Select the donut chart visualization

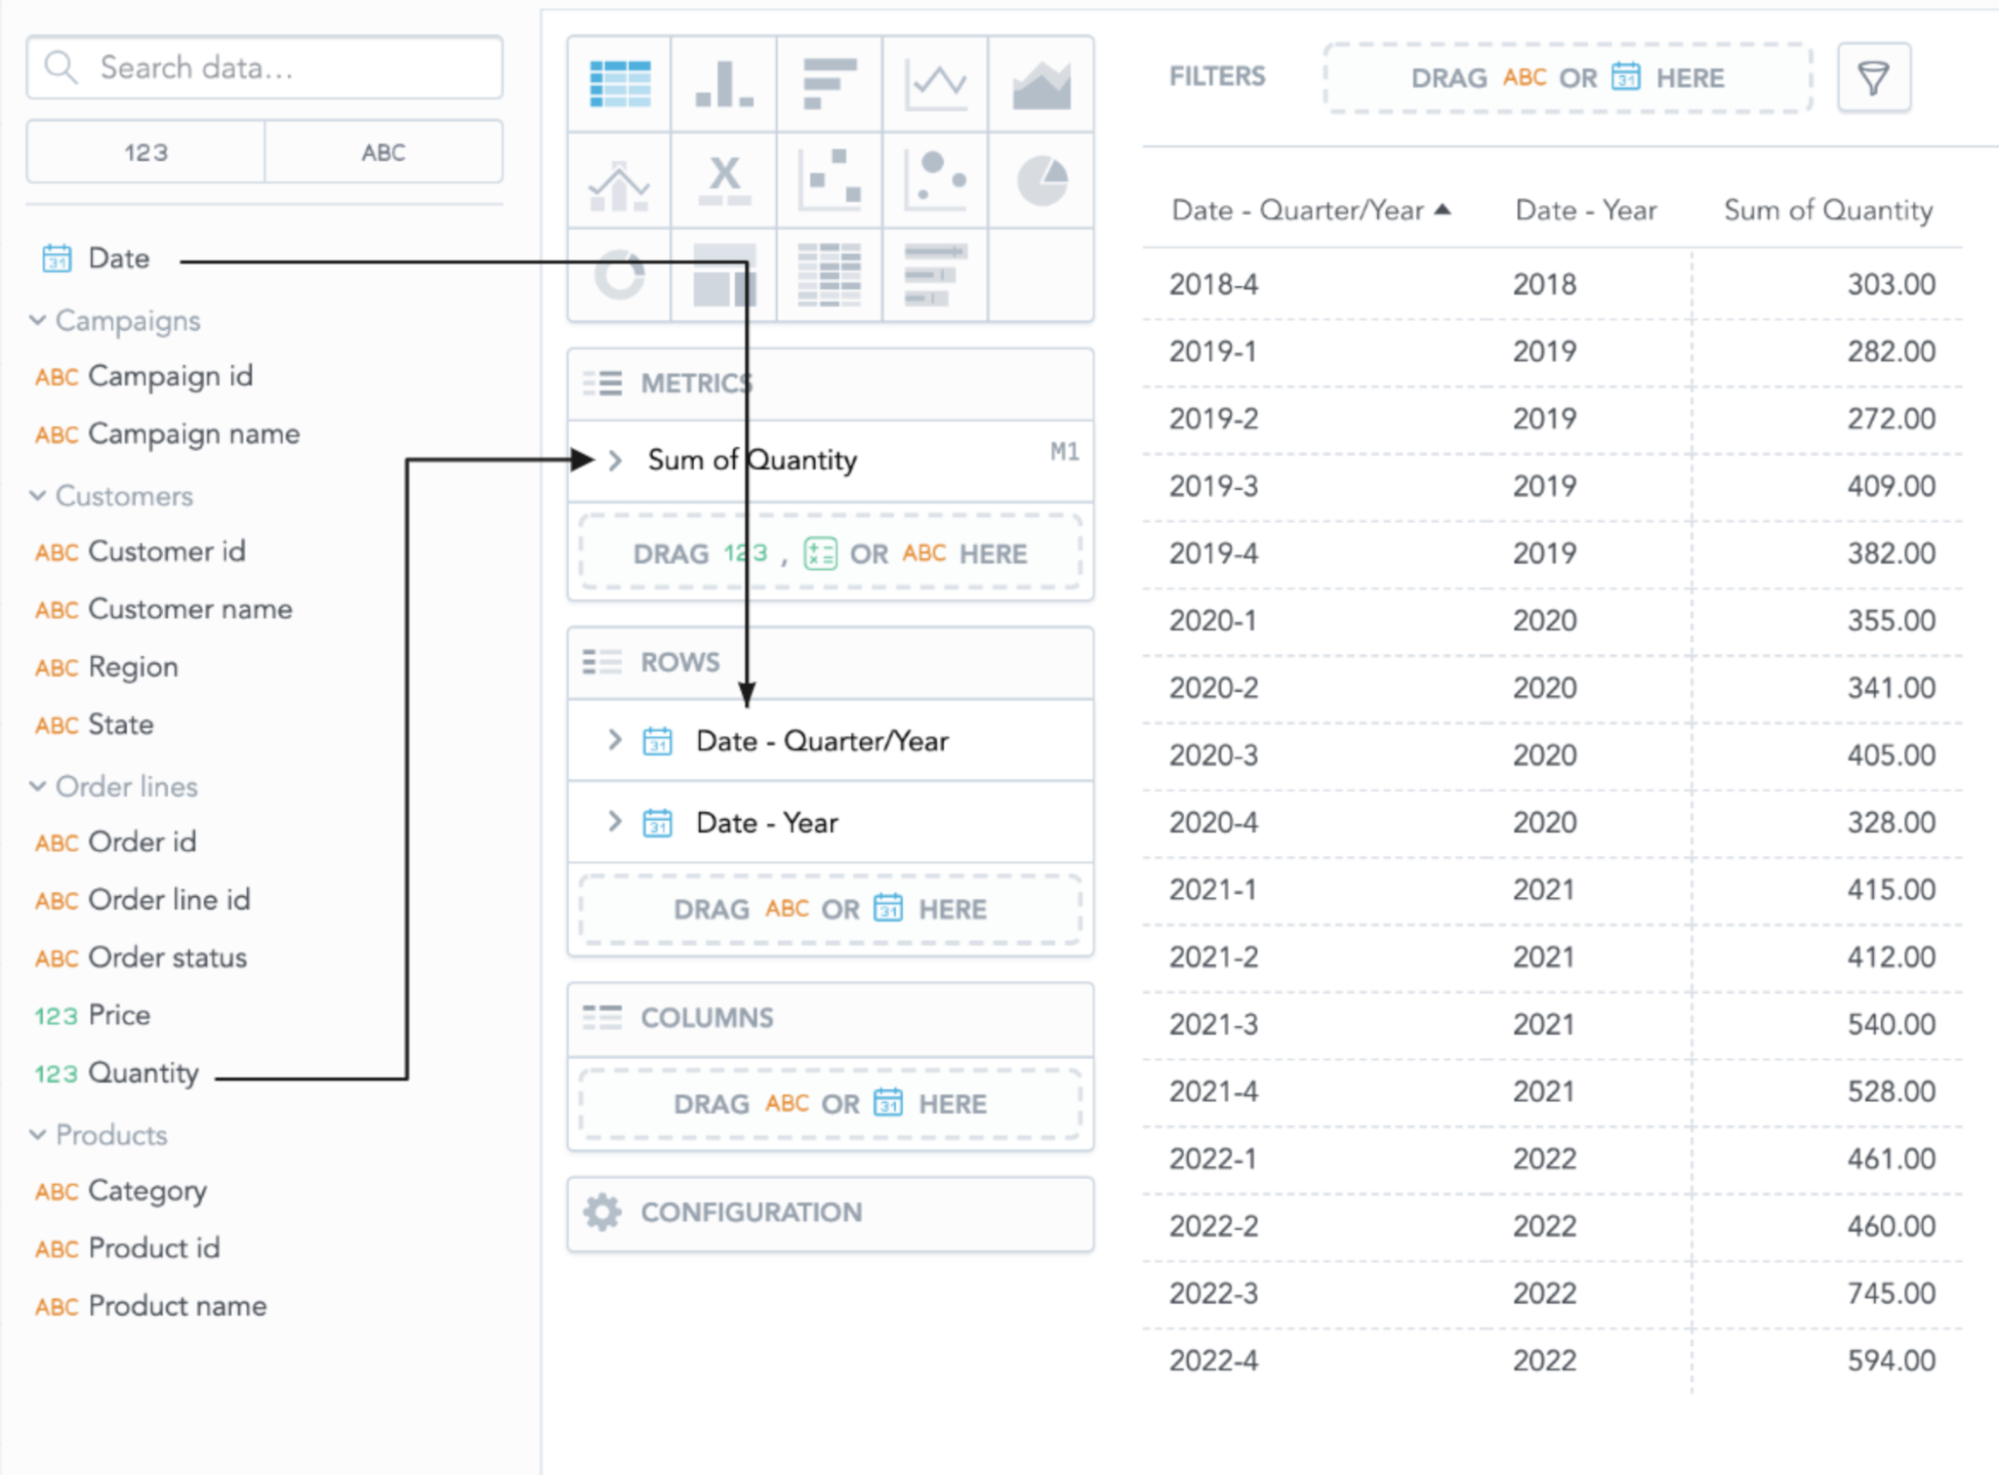pyautogui.click(x=618, y=275)
